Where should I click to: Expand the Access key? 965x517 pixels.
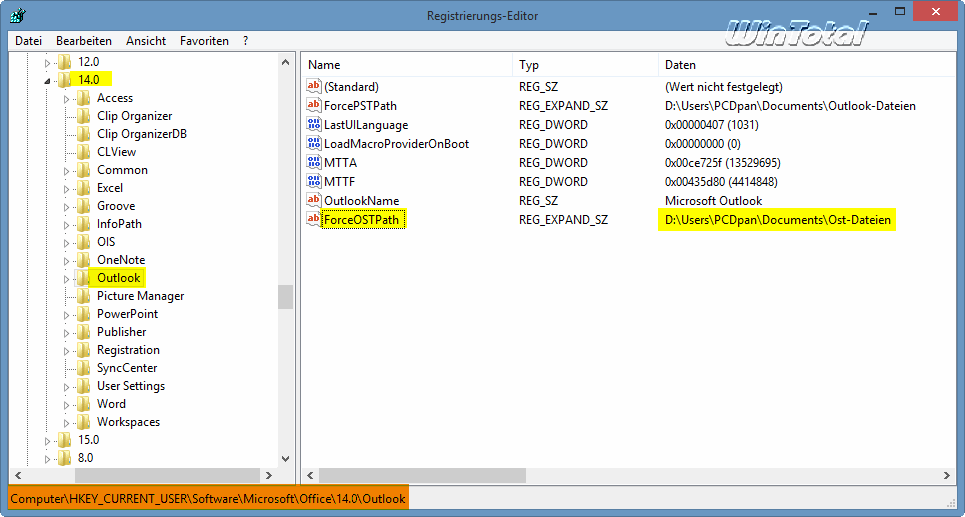coord(67,98)
